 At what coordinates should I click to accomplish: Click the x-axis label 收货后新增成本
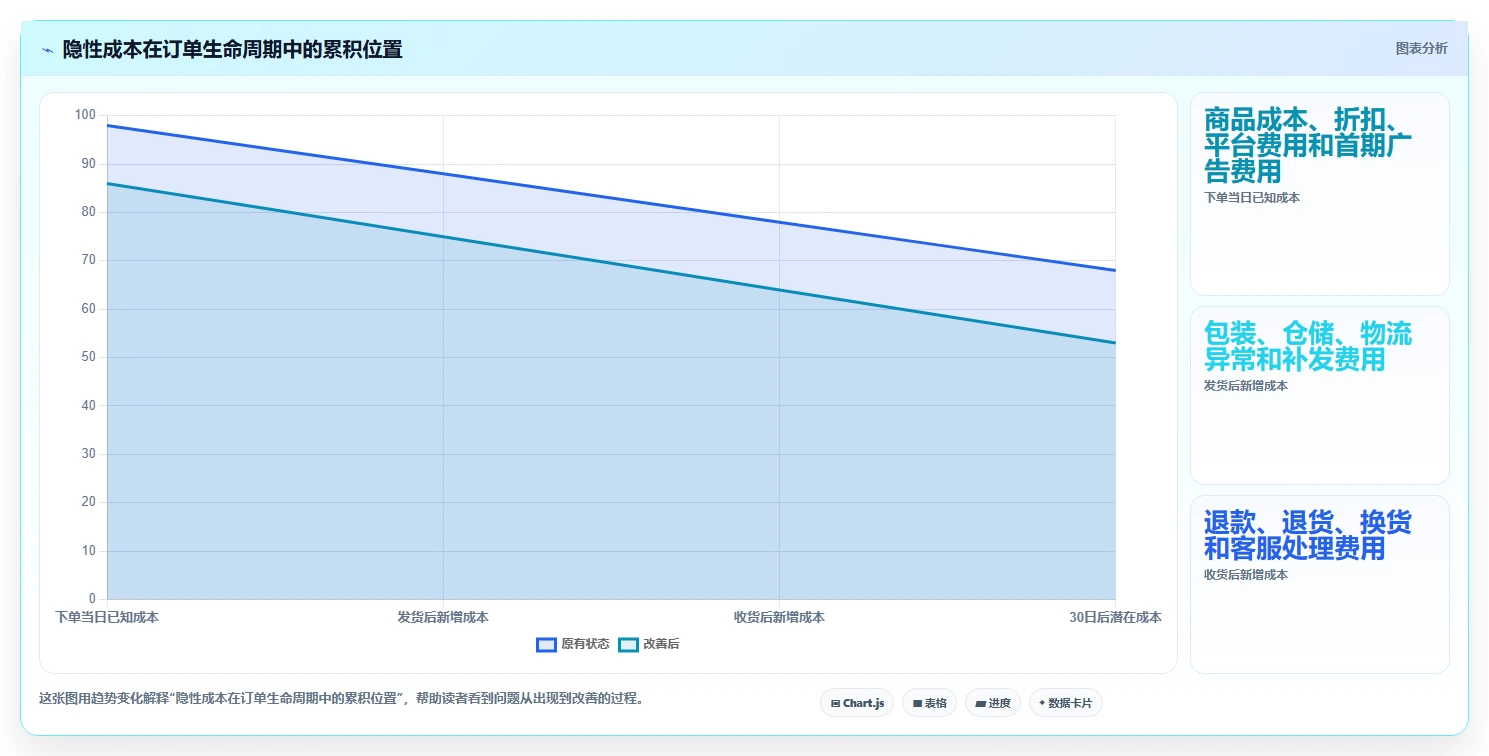[779, 617]
